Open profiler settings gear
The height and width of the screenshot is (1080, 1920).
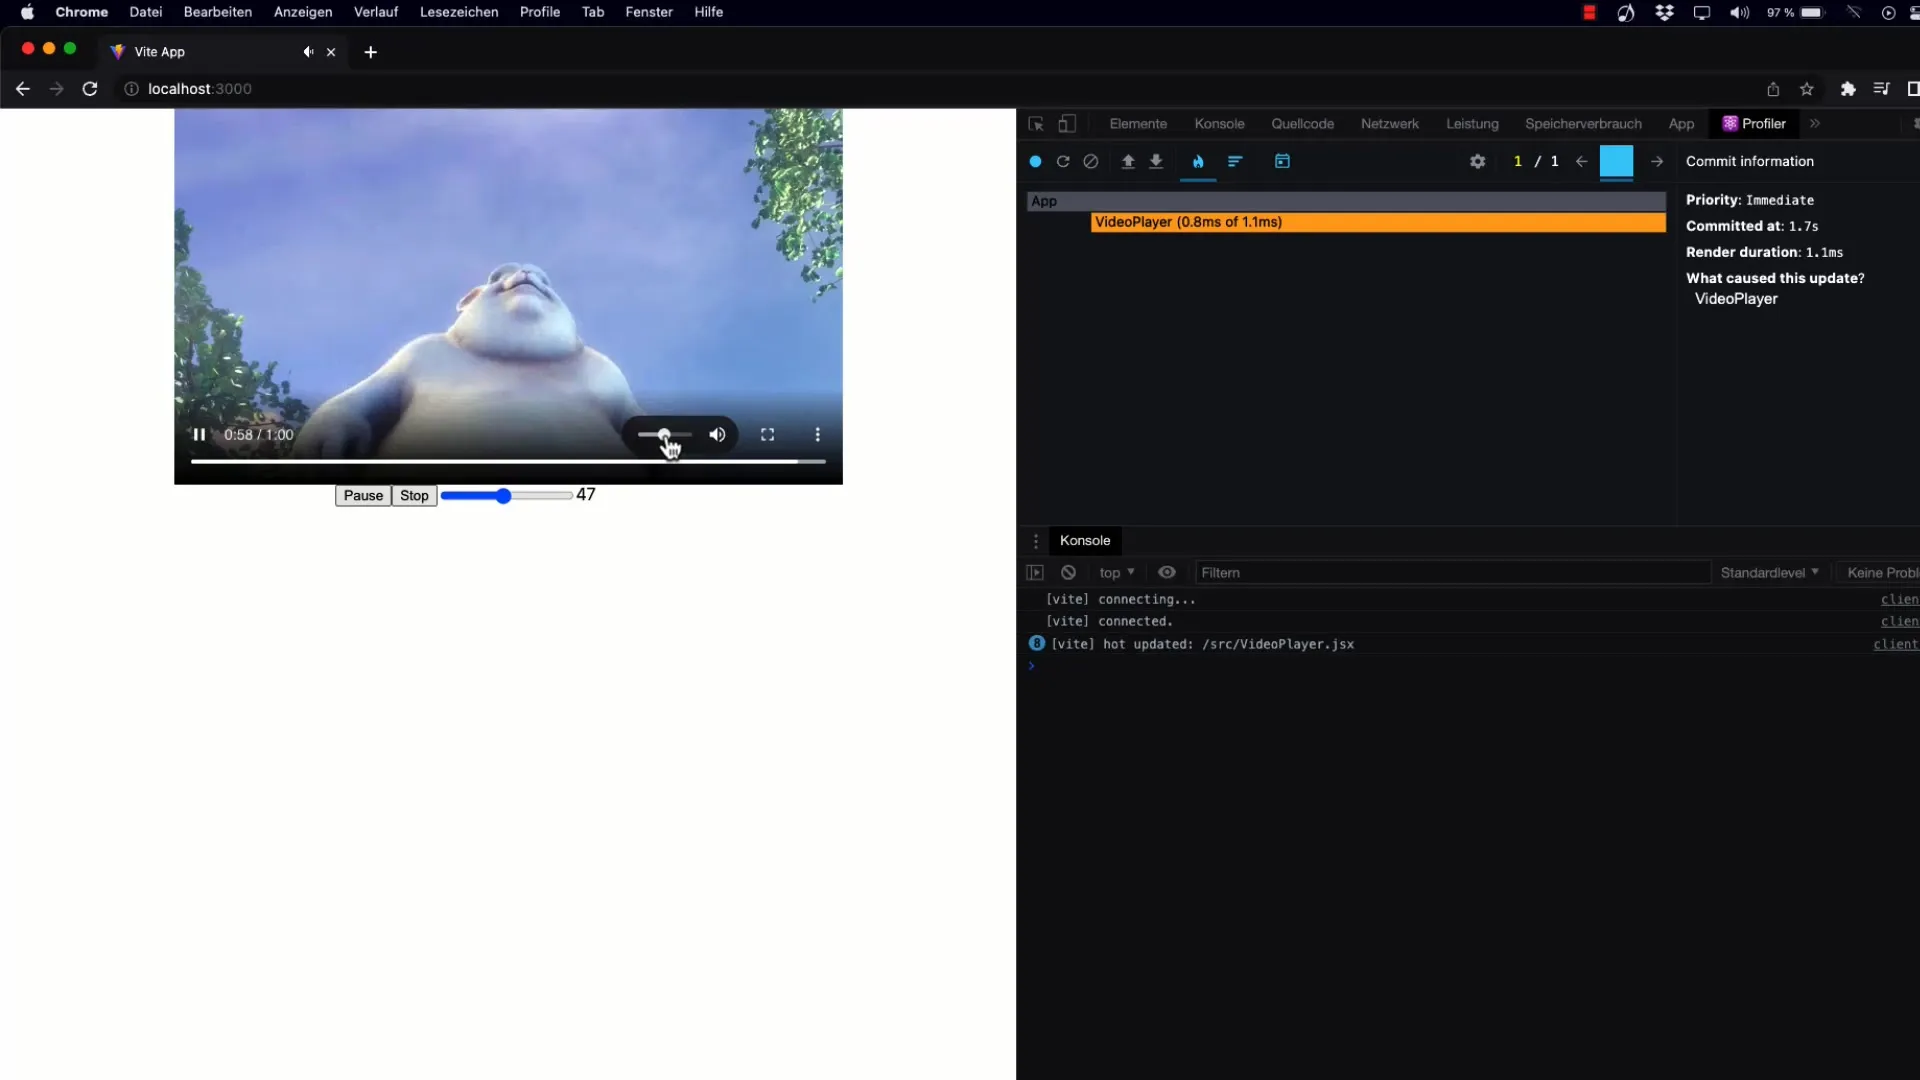pos(1477,161)
